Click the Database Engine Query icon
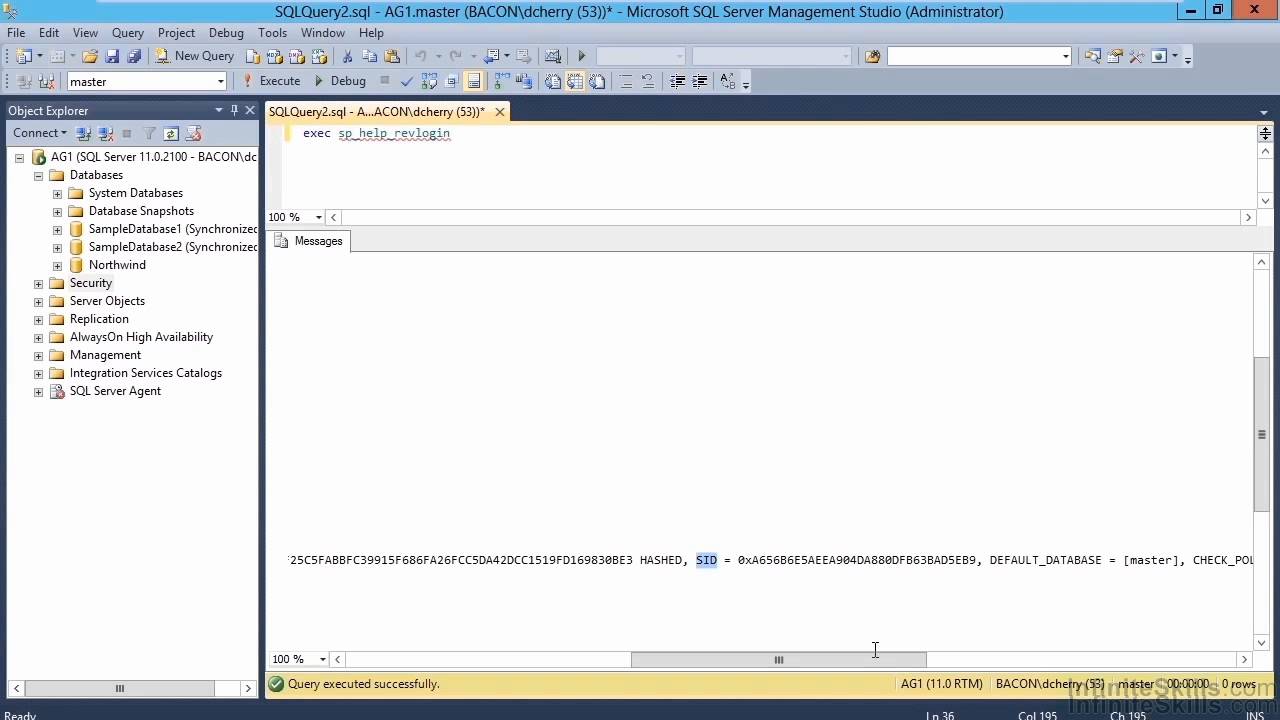 [x=254, y=56]
